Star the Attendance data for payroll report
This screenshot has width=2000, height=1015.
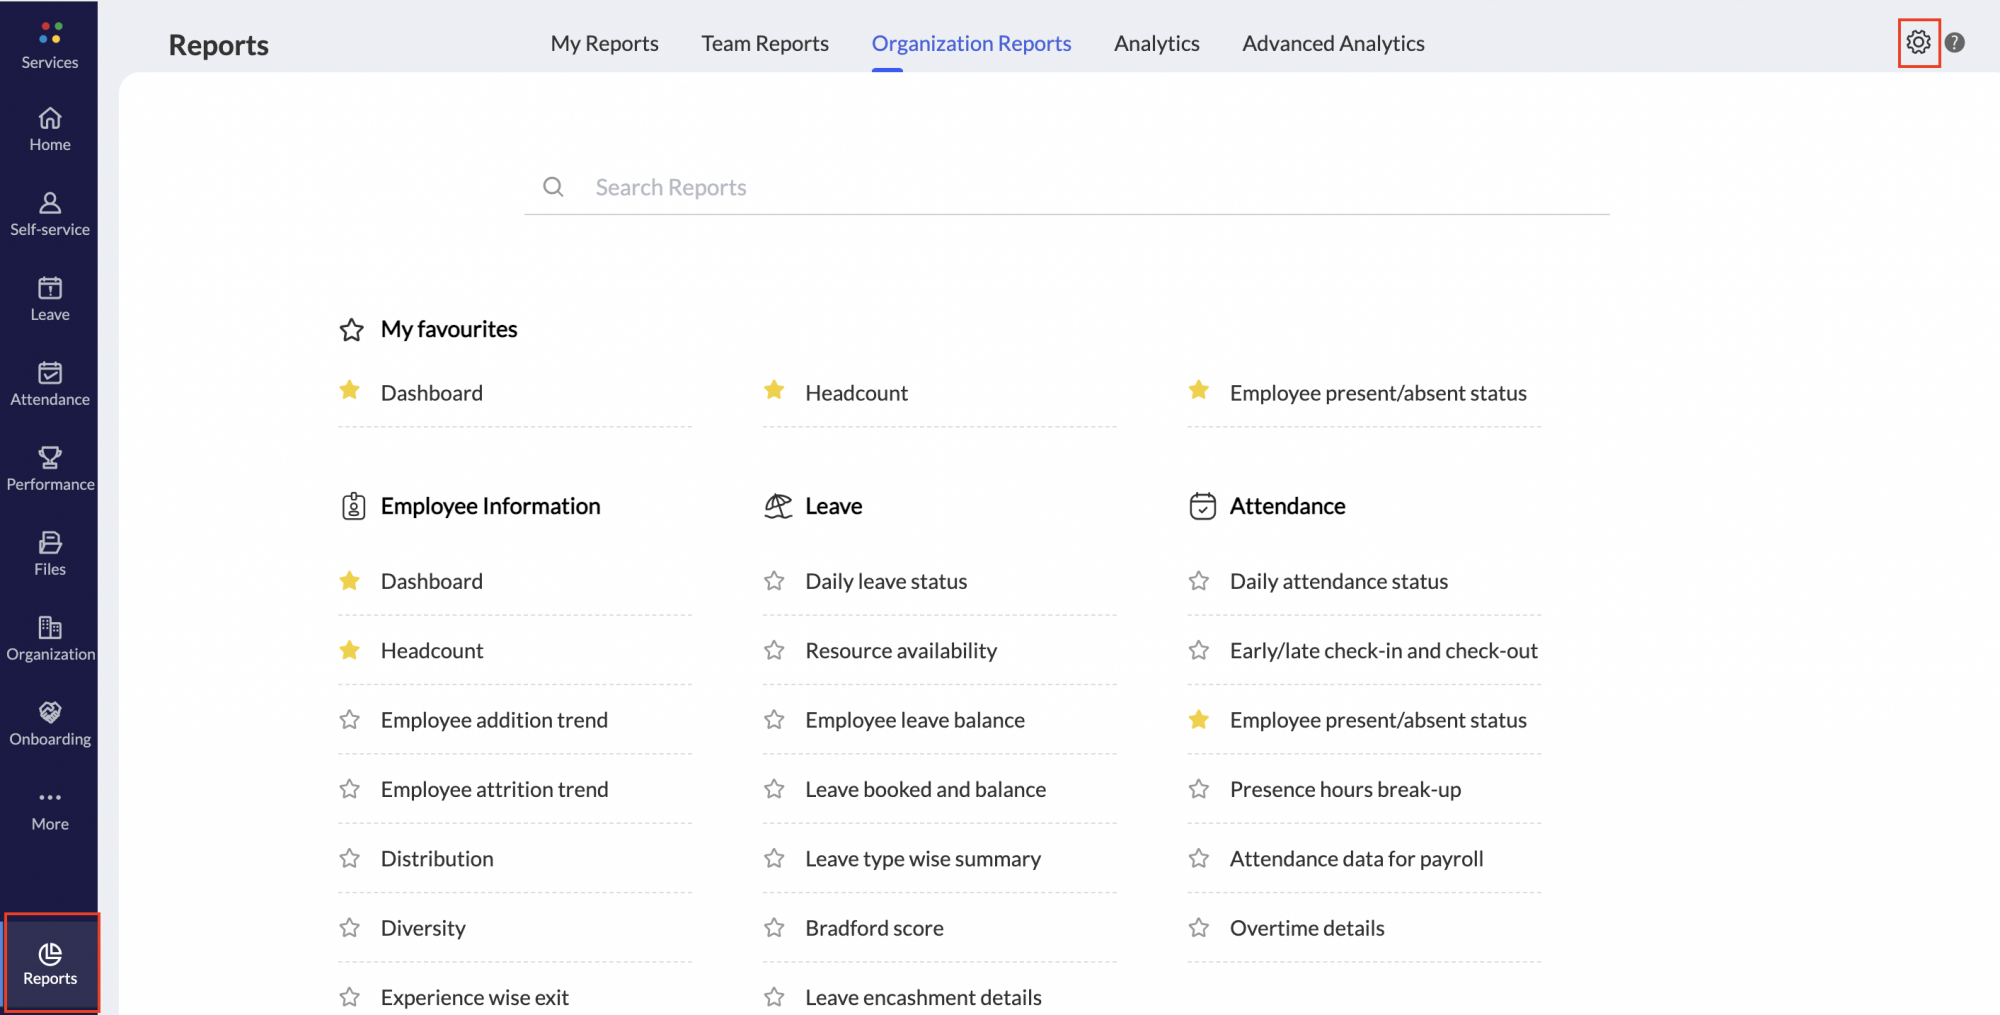pos(1199,858)
